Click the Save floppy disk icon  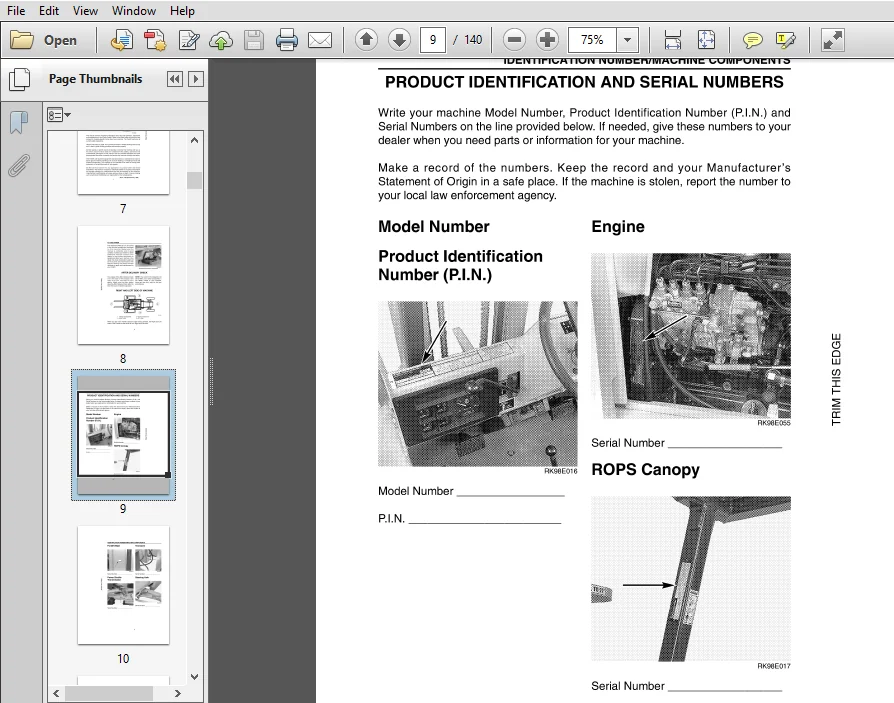tap(254, 40)
